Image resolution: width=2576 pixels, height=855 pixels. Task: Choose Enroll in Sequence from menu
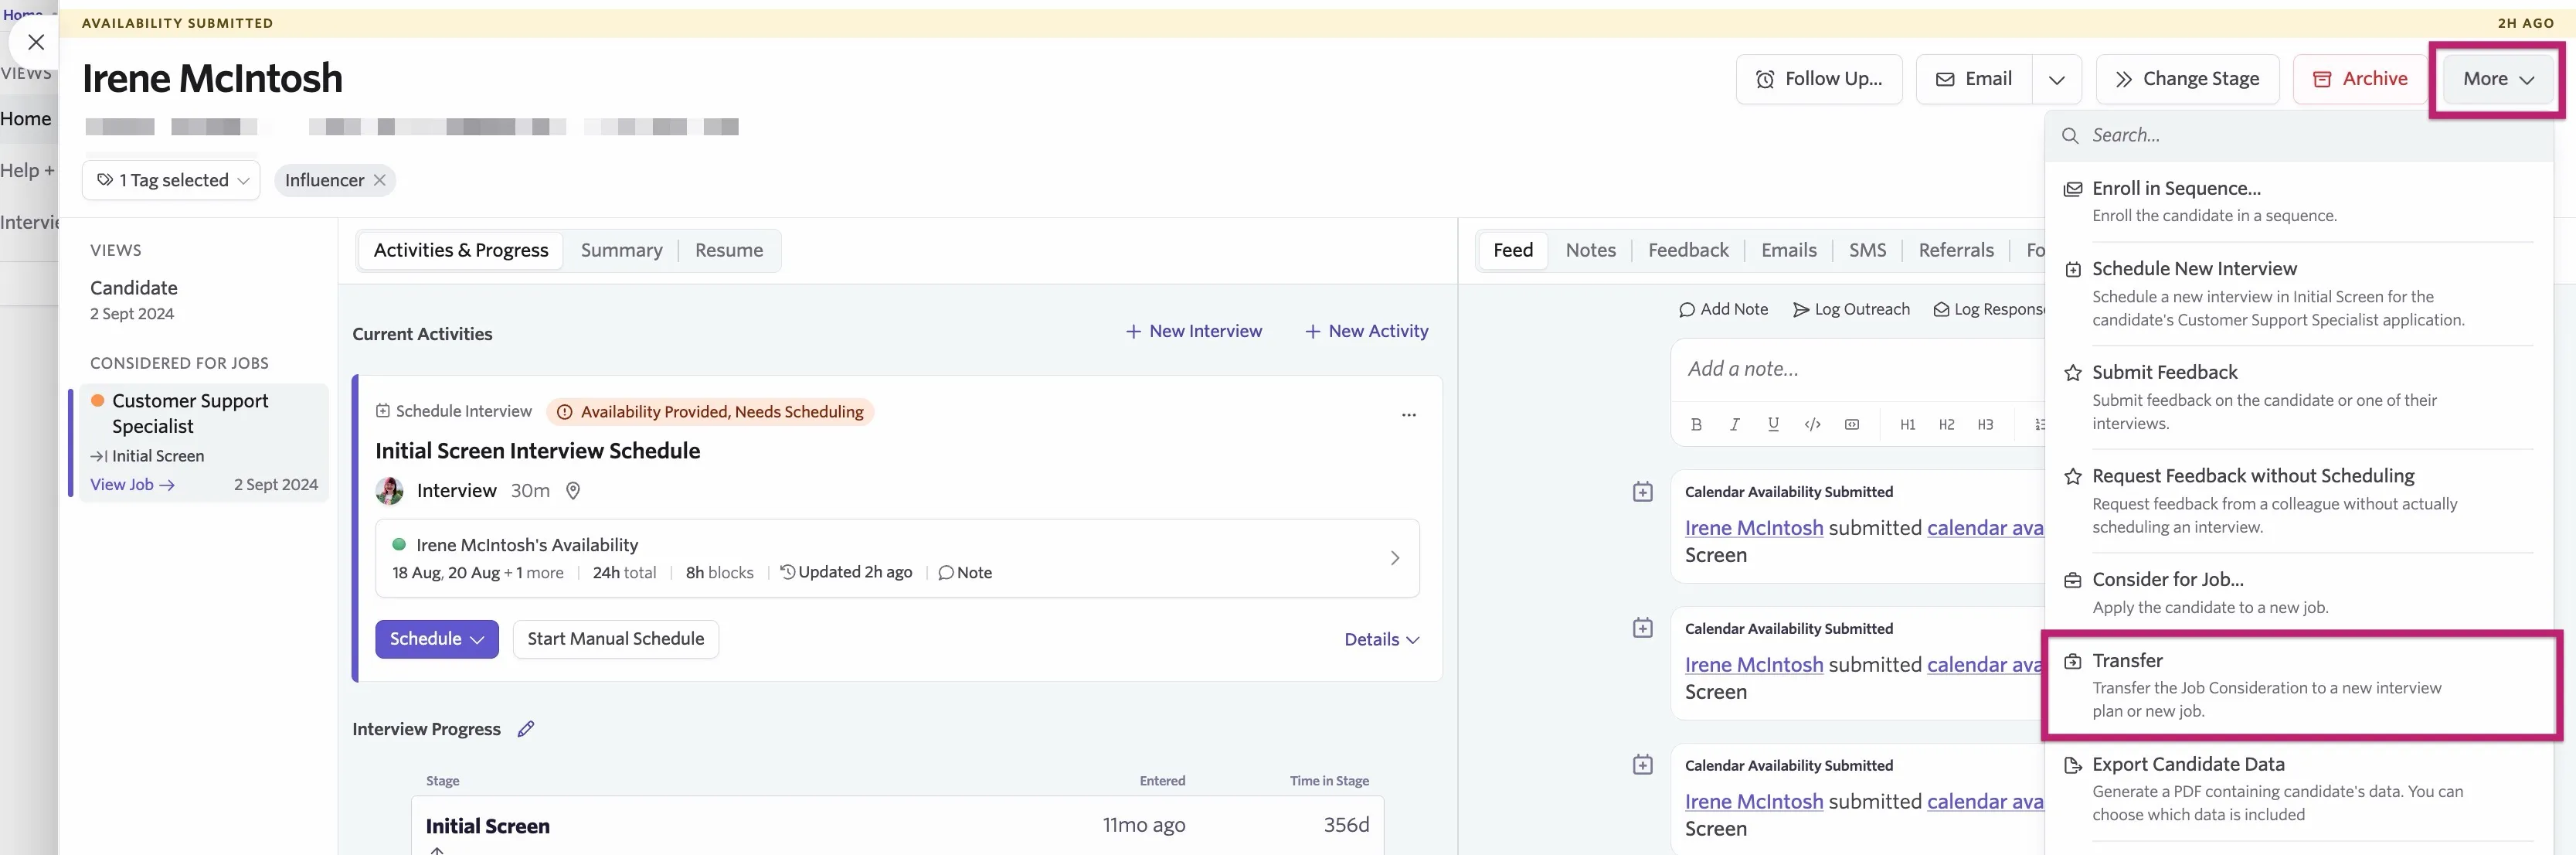point(2298,201)
